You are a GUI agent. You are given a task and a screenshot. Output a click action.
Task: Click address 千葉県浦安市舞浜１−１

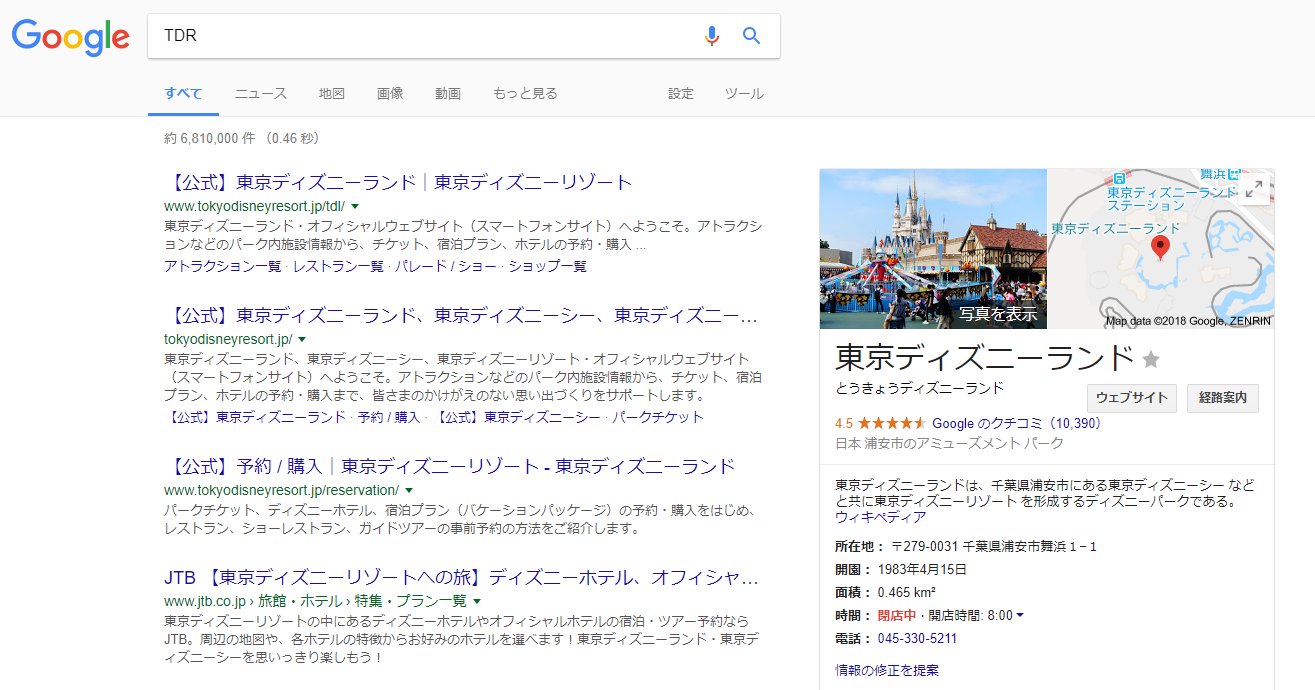pyautogui.click(x=1029, y=546)
